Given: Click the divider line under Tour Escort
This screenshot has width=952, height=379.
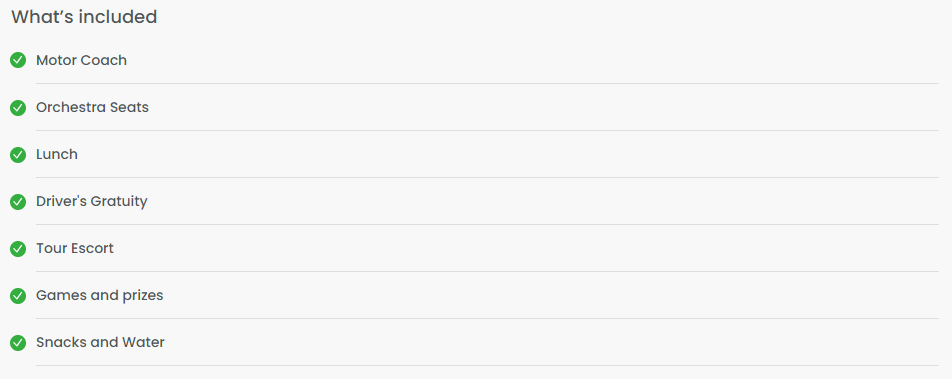Looking at the screenshot, I should [x=488, y=271].
